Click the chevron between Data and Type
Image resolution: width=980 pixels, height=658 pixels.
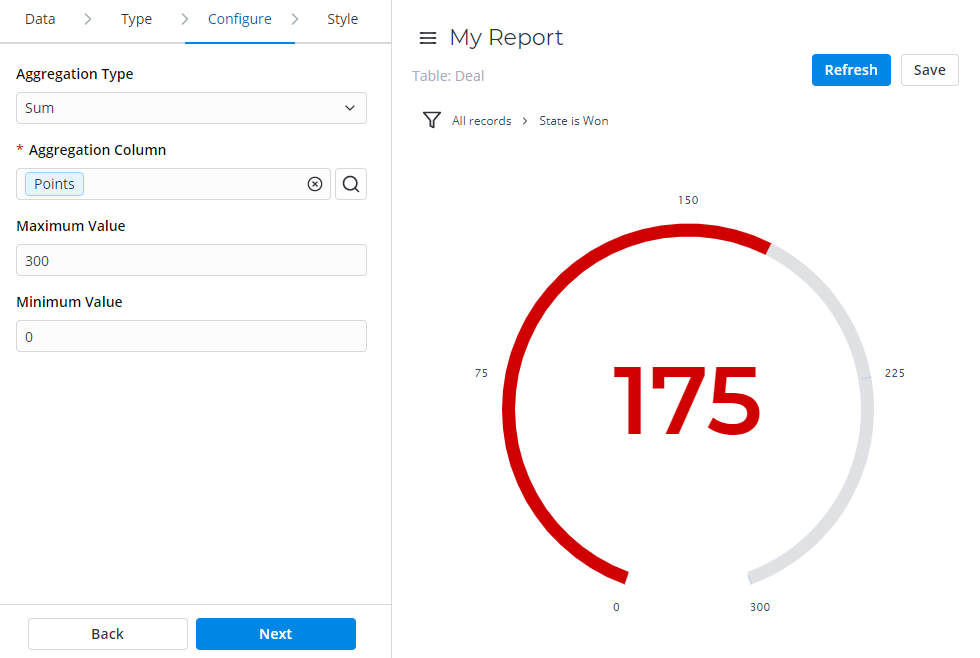[88, 19]
